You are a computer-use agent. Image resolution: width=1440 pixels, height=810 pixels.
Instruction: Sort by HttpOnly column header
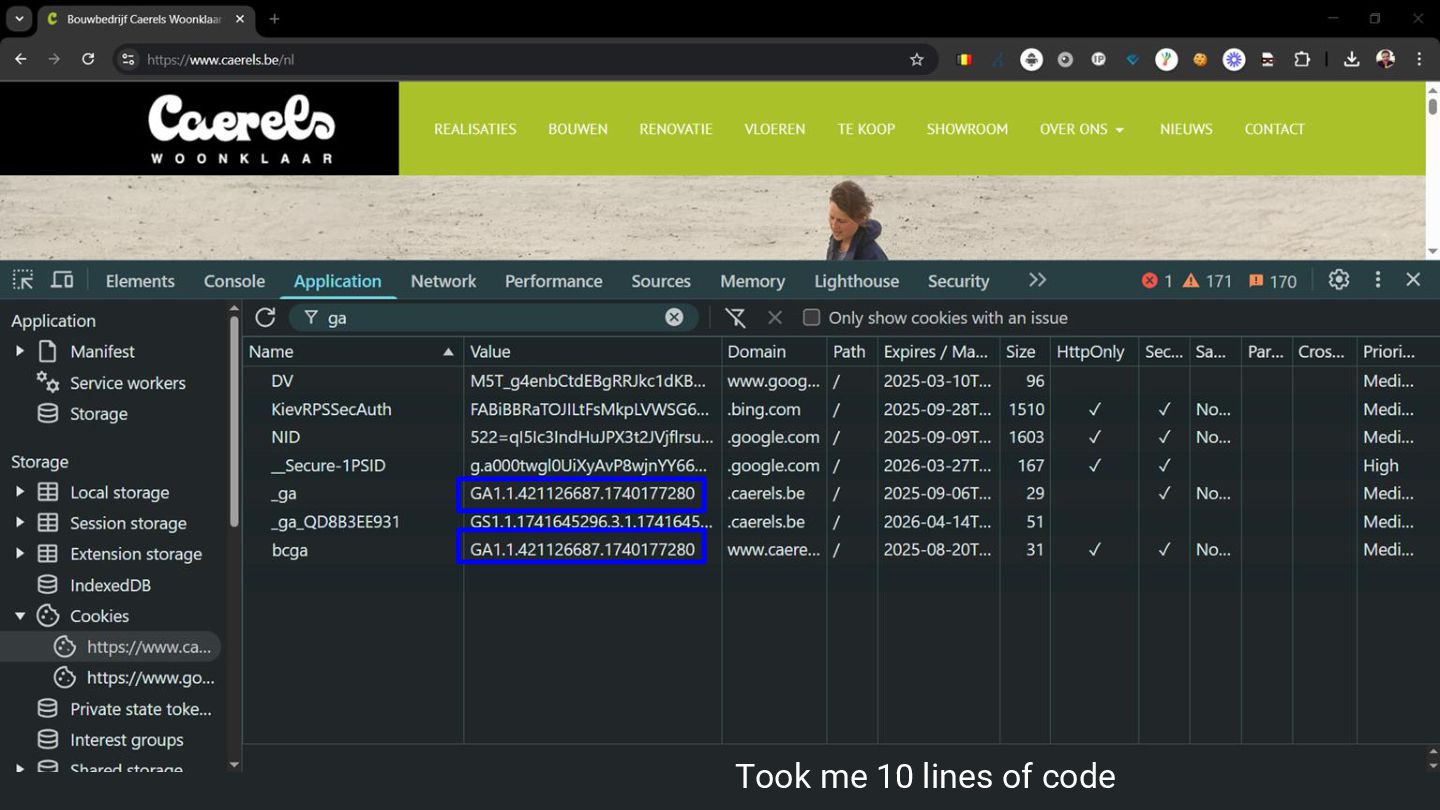pos(1094,352)
